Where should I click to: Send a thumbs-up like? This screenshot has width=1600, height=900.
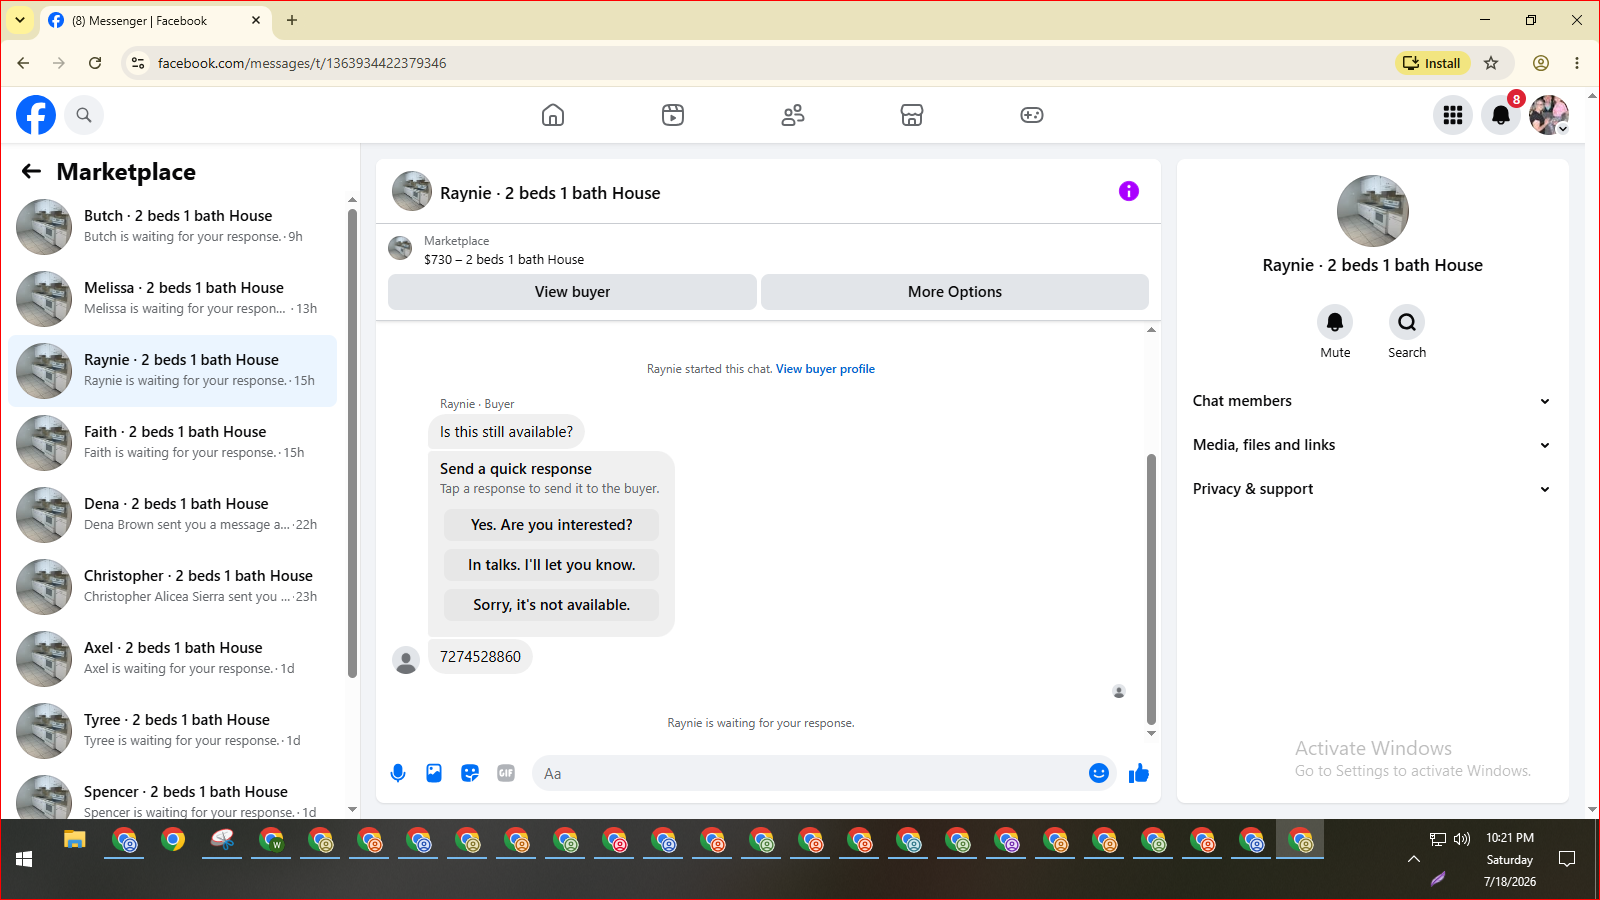[1139, 773]
